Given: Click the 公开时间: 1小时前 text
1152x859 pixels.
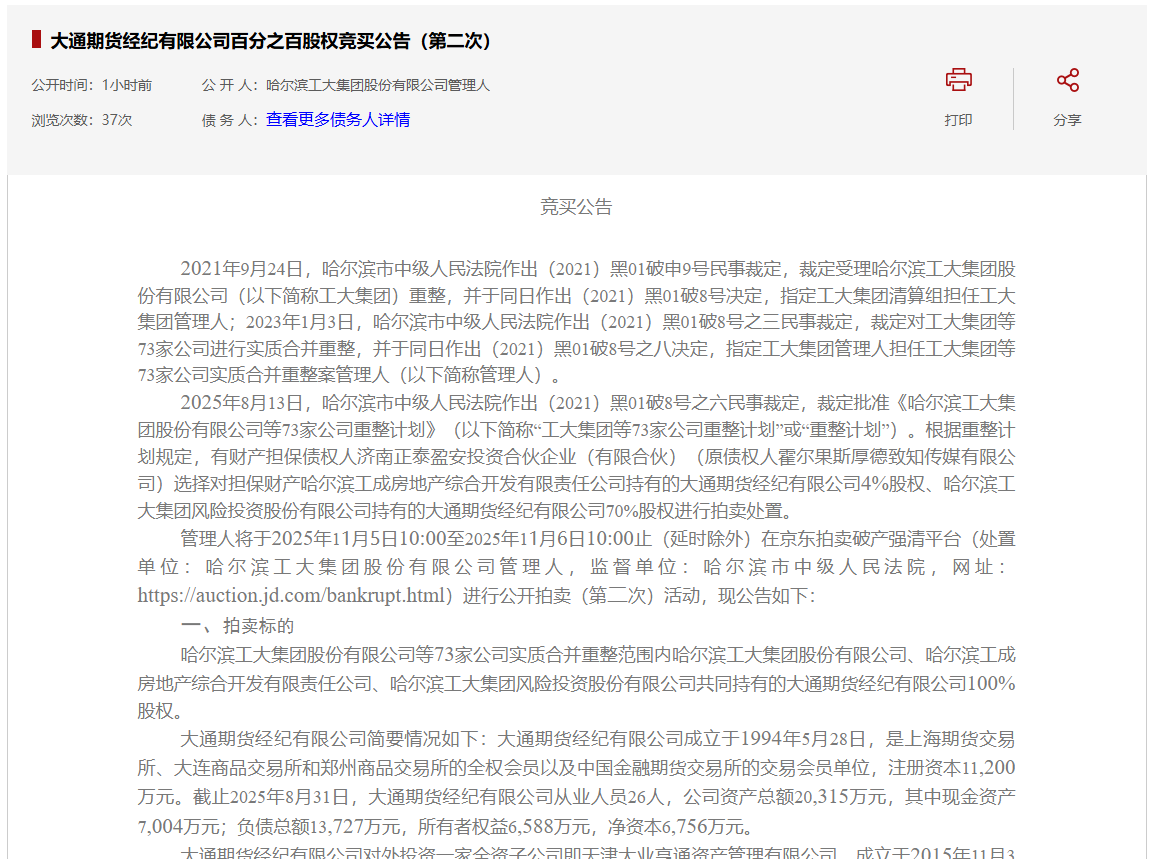Looking at the screenshot, I should pyautogui.click(x=92, y=85).
